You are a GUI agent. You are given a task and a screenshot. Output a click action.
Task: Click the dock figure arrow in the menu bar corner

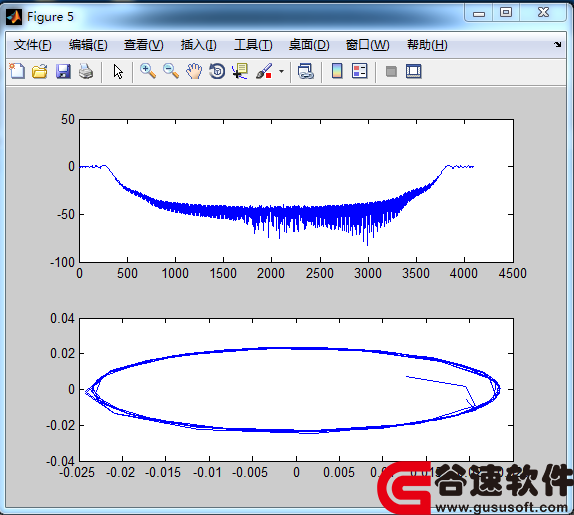click(x=558, y=45)
